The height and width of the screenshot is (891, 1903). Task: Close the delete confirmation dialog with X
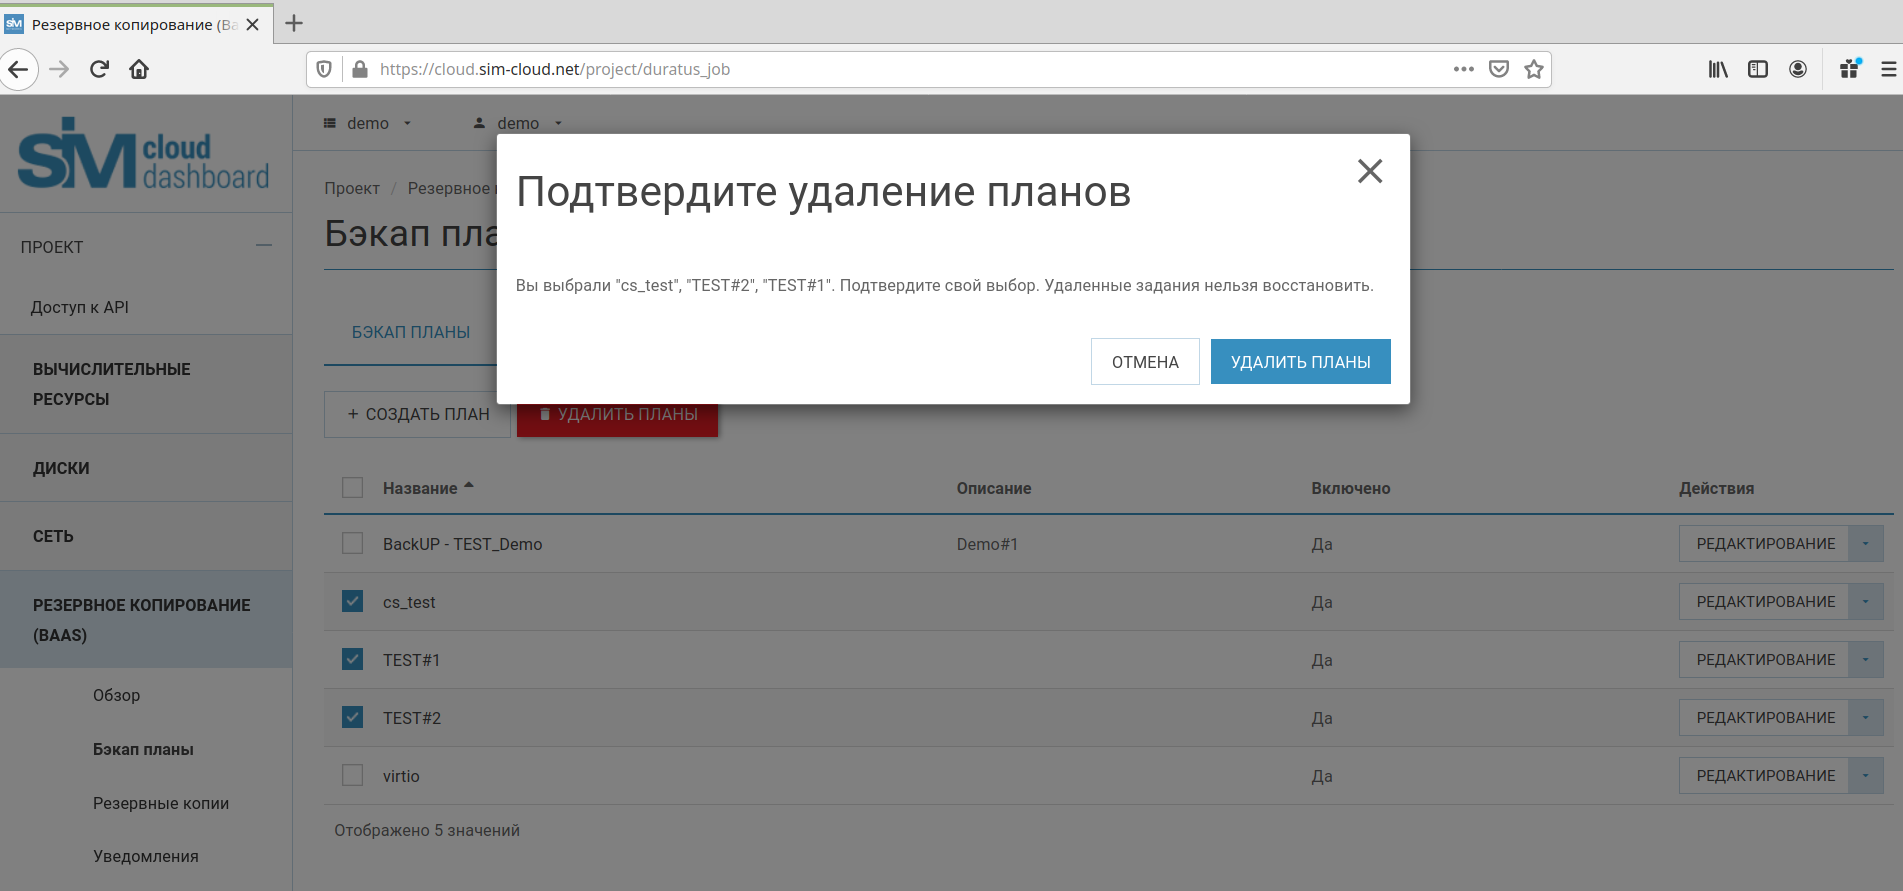click(1369, 171)
